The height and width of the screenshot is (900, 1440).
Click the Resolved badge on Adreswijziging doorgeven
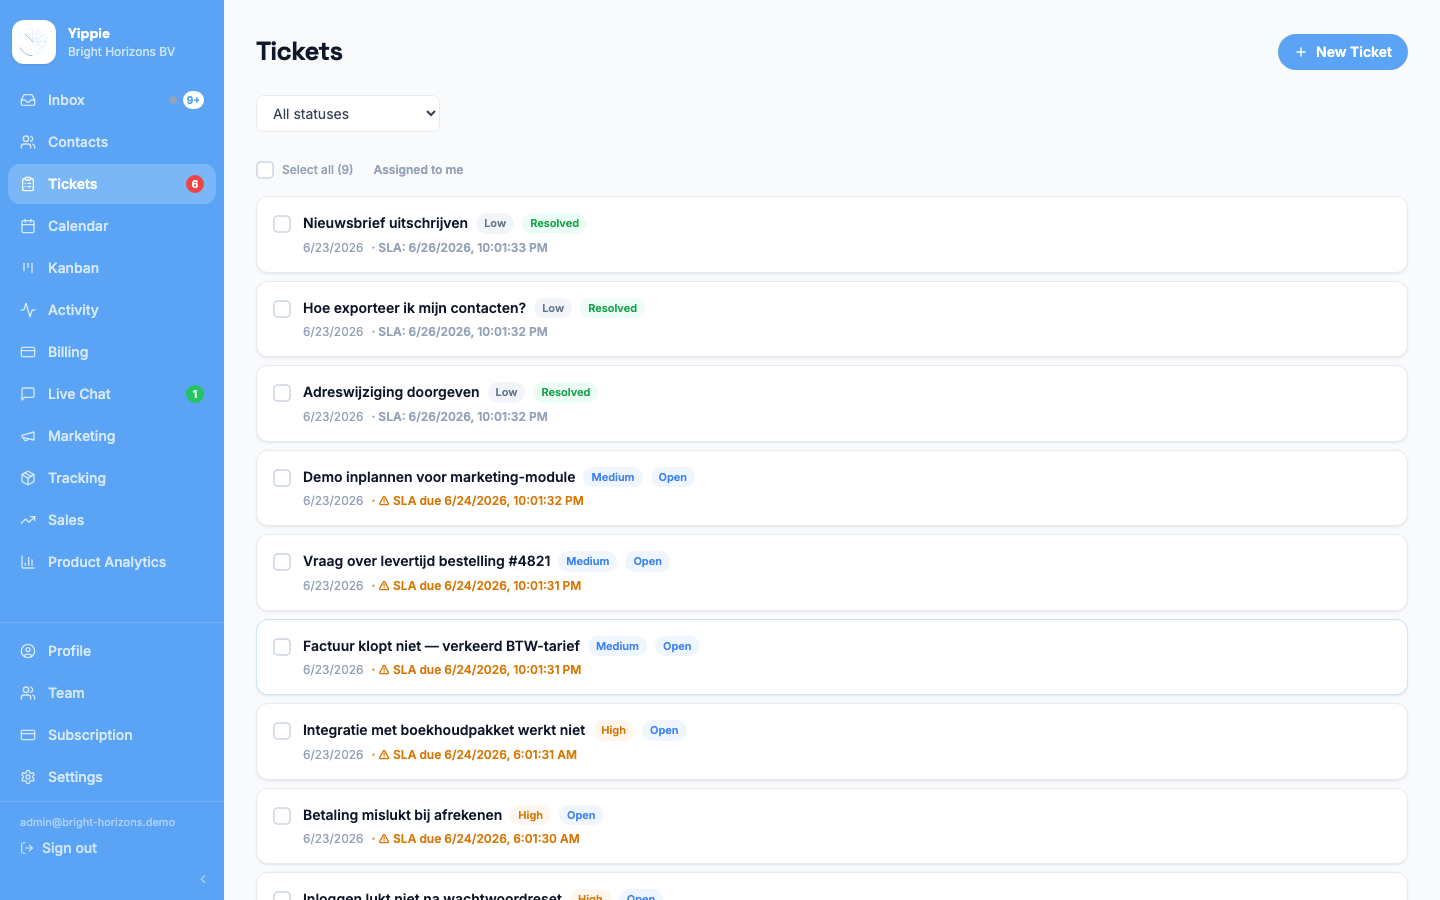pos(565,392)
